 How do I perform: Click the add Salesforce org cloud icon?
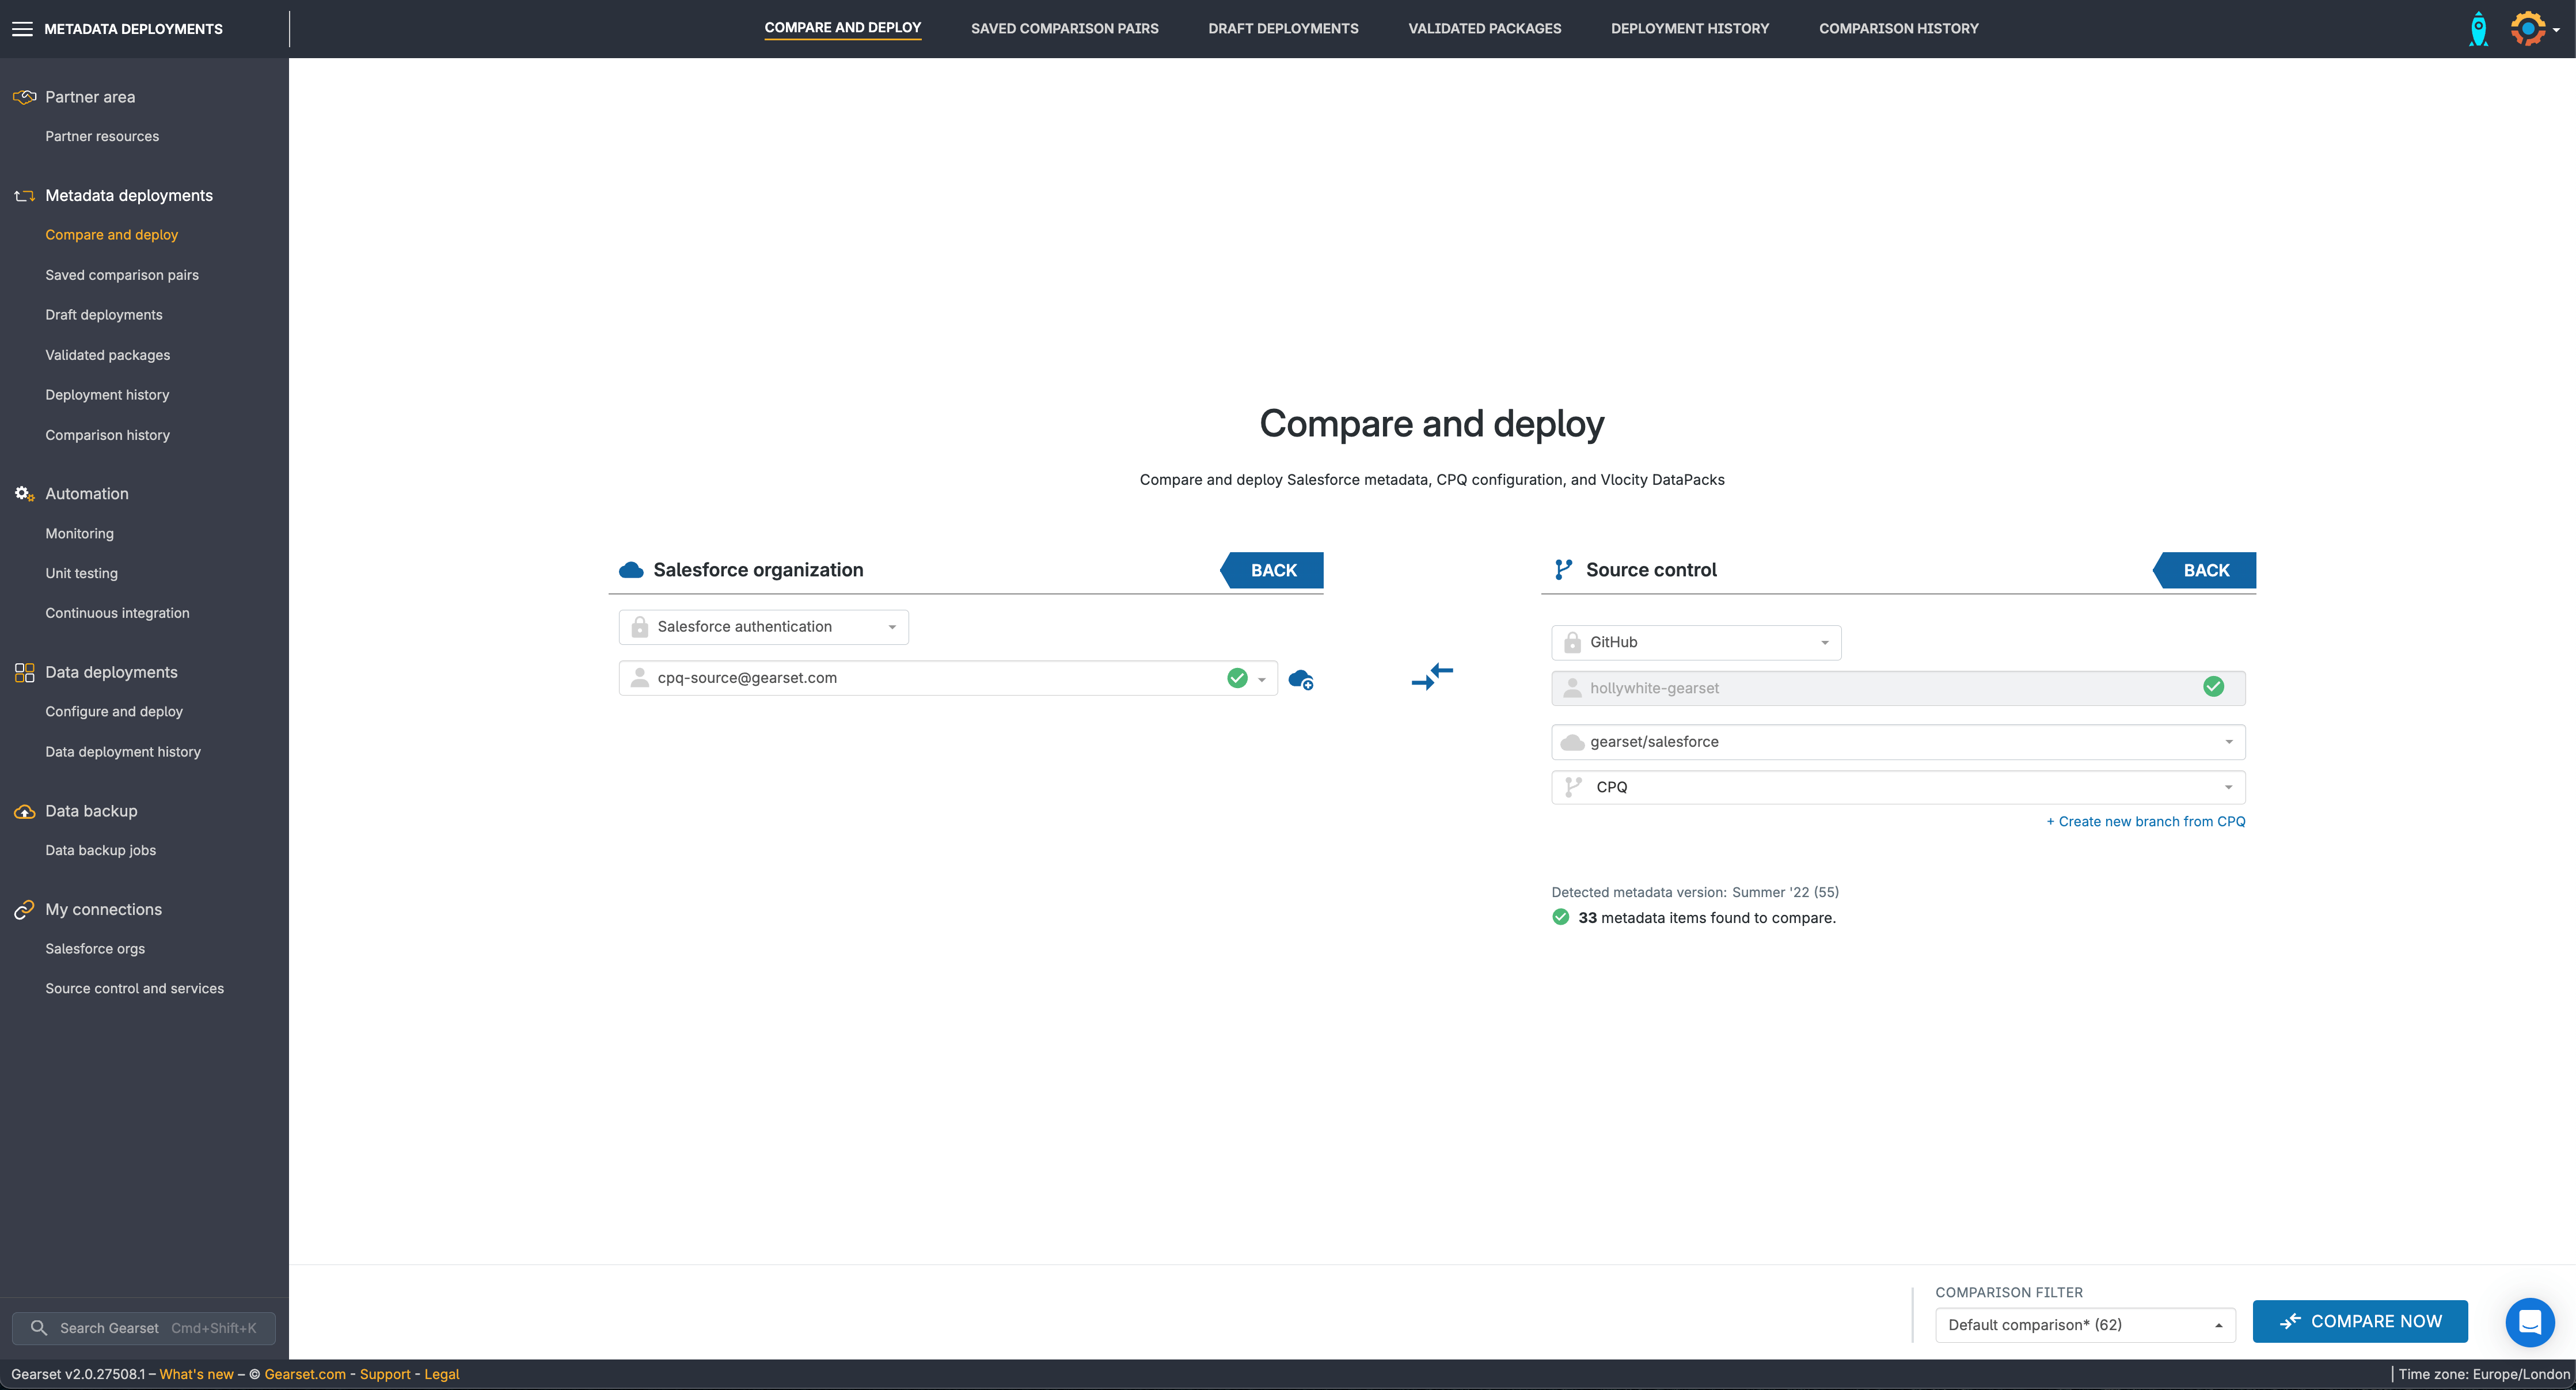(1300, 680)
